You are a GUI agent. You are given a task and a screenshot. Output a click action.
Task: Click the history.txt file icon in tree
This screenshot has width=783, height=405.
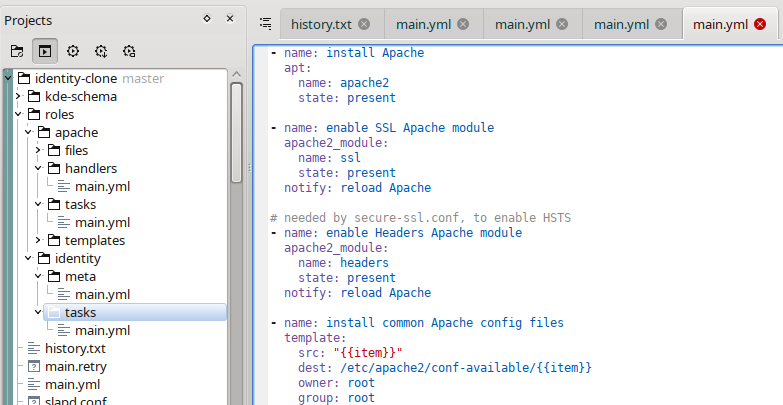coord(33,348)
